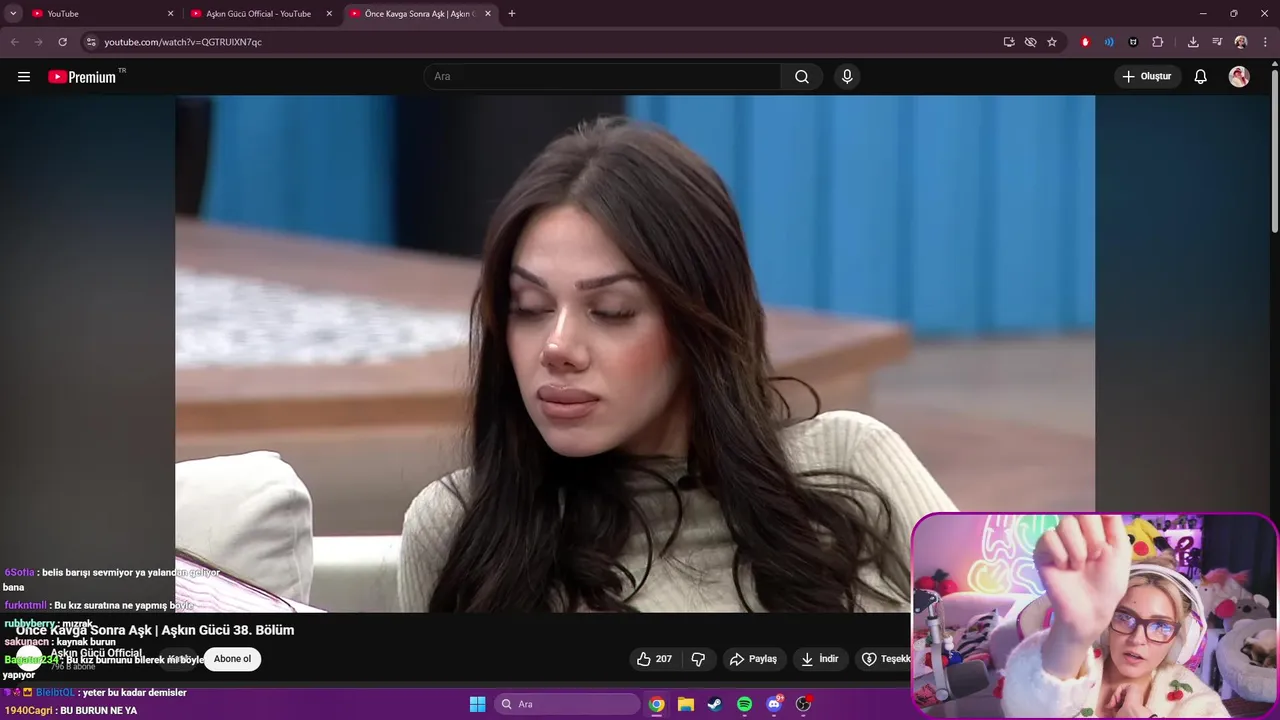
Task: Open a new browser tab
Action: [512, 14]
